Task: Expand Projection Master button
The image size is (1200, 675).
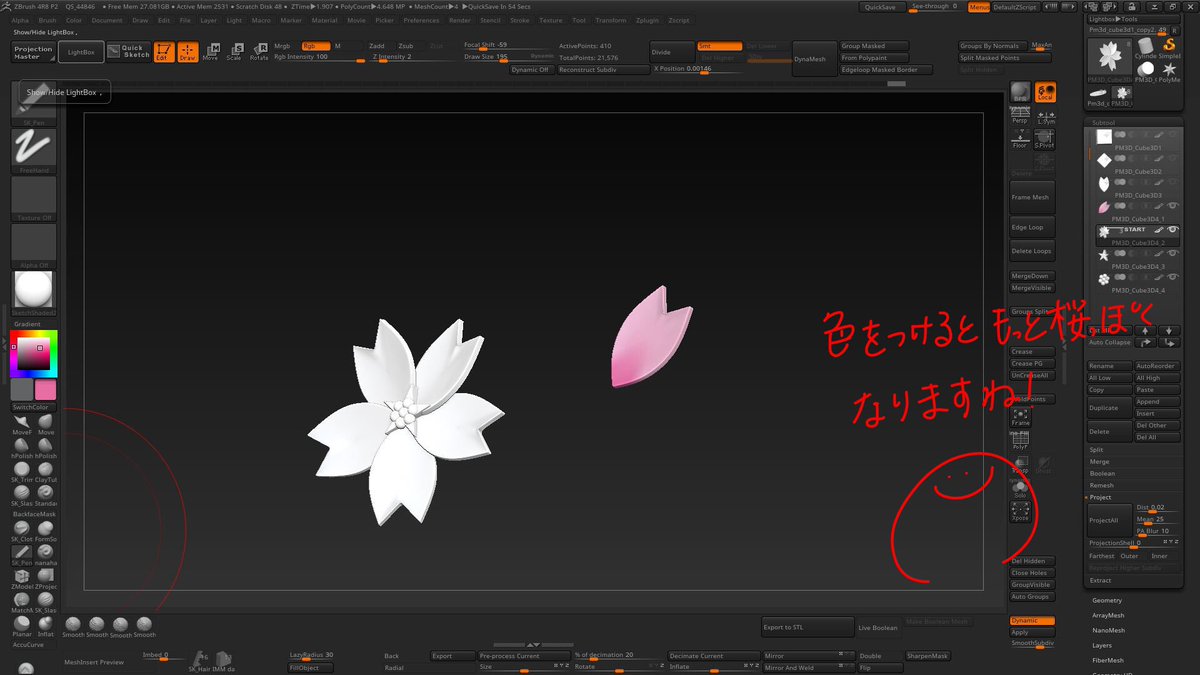Action: (33, 52)
